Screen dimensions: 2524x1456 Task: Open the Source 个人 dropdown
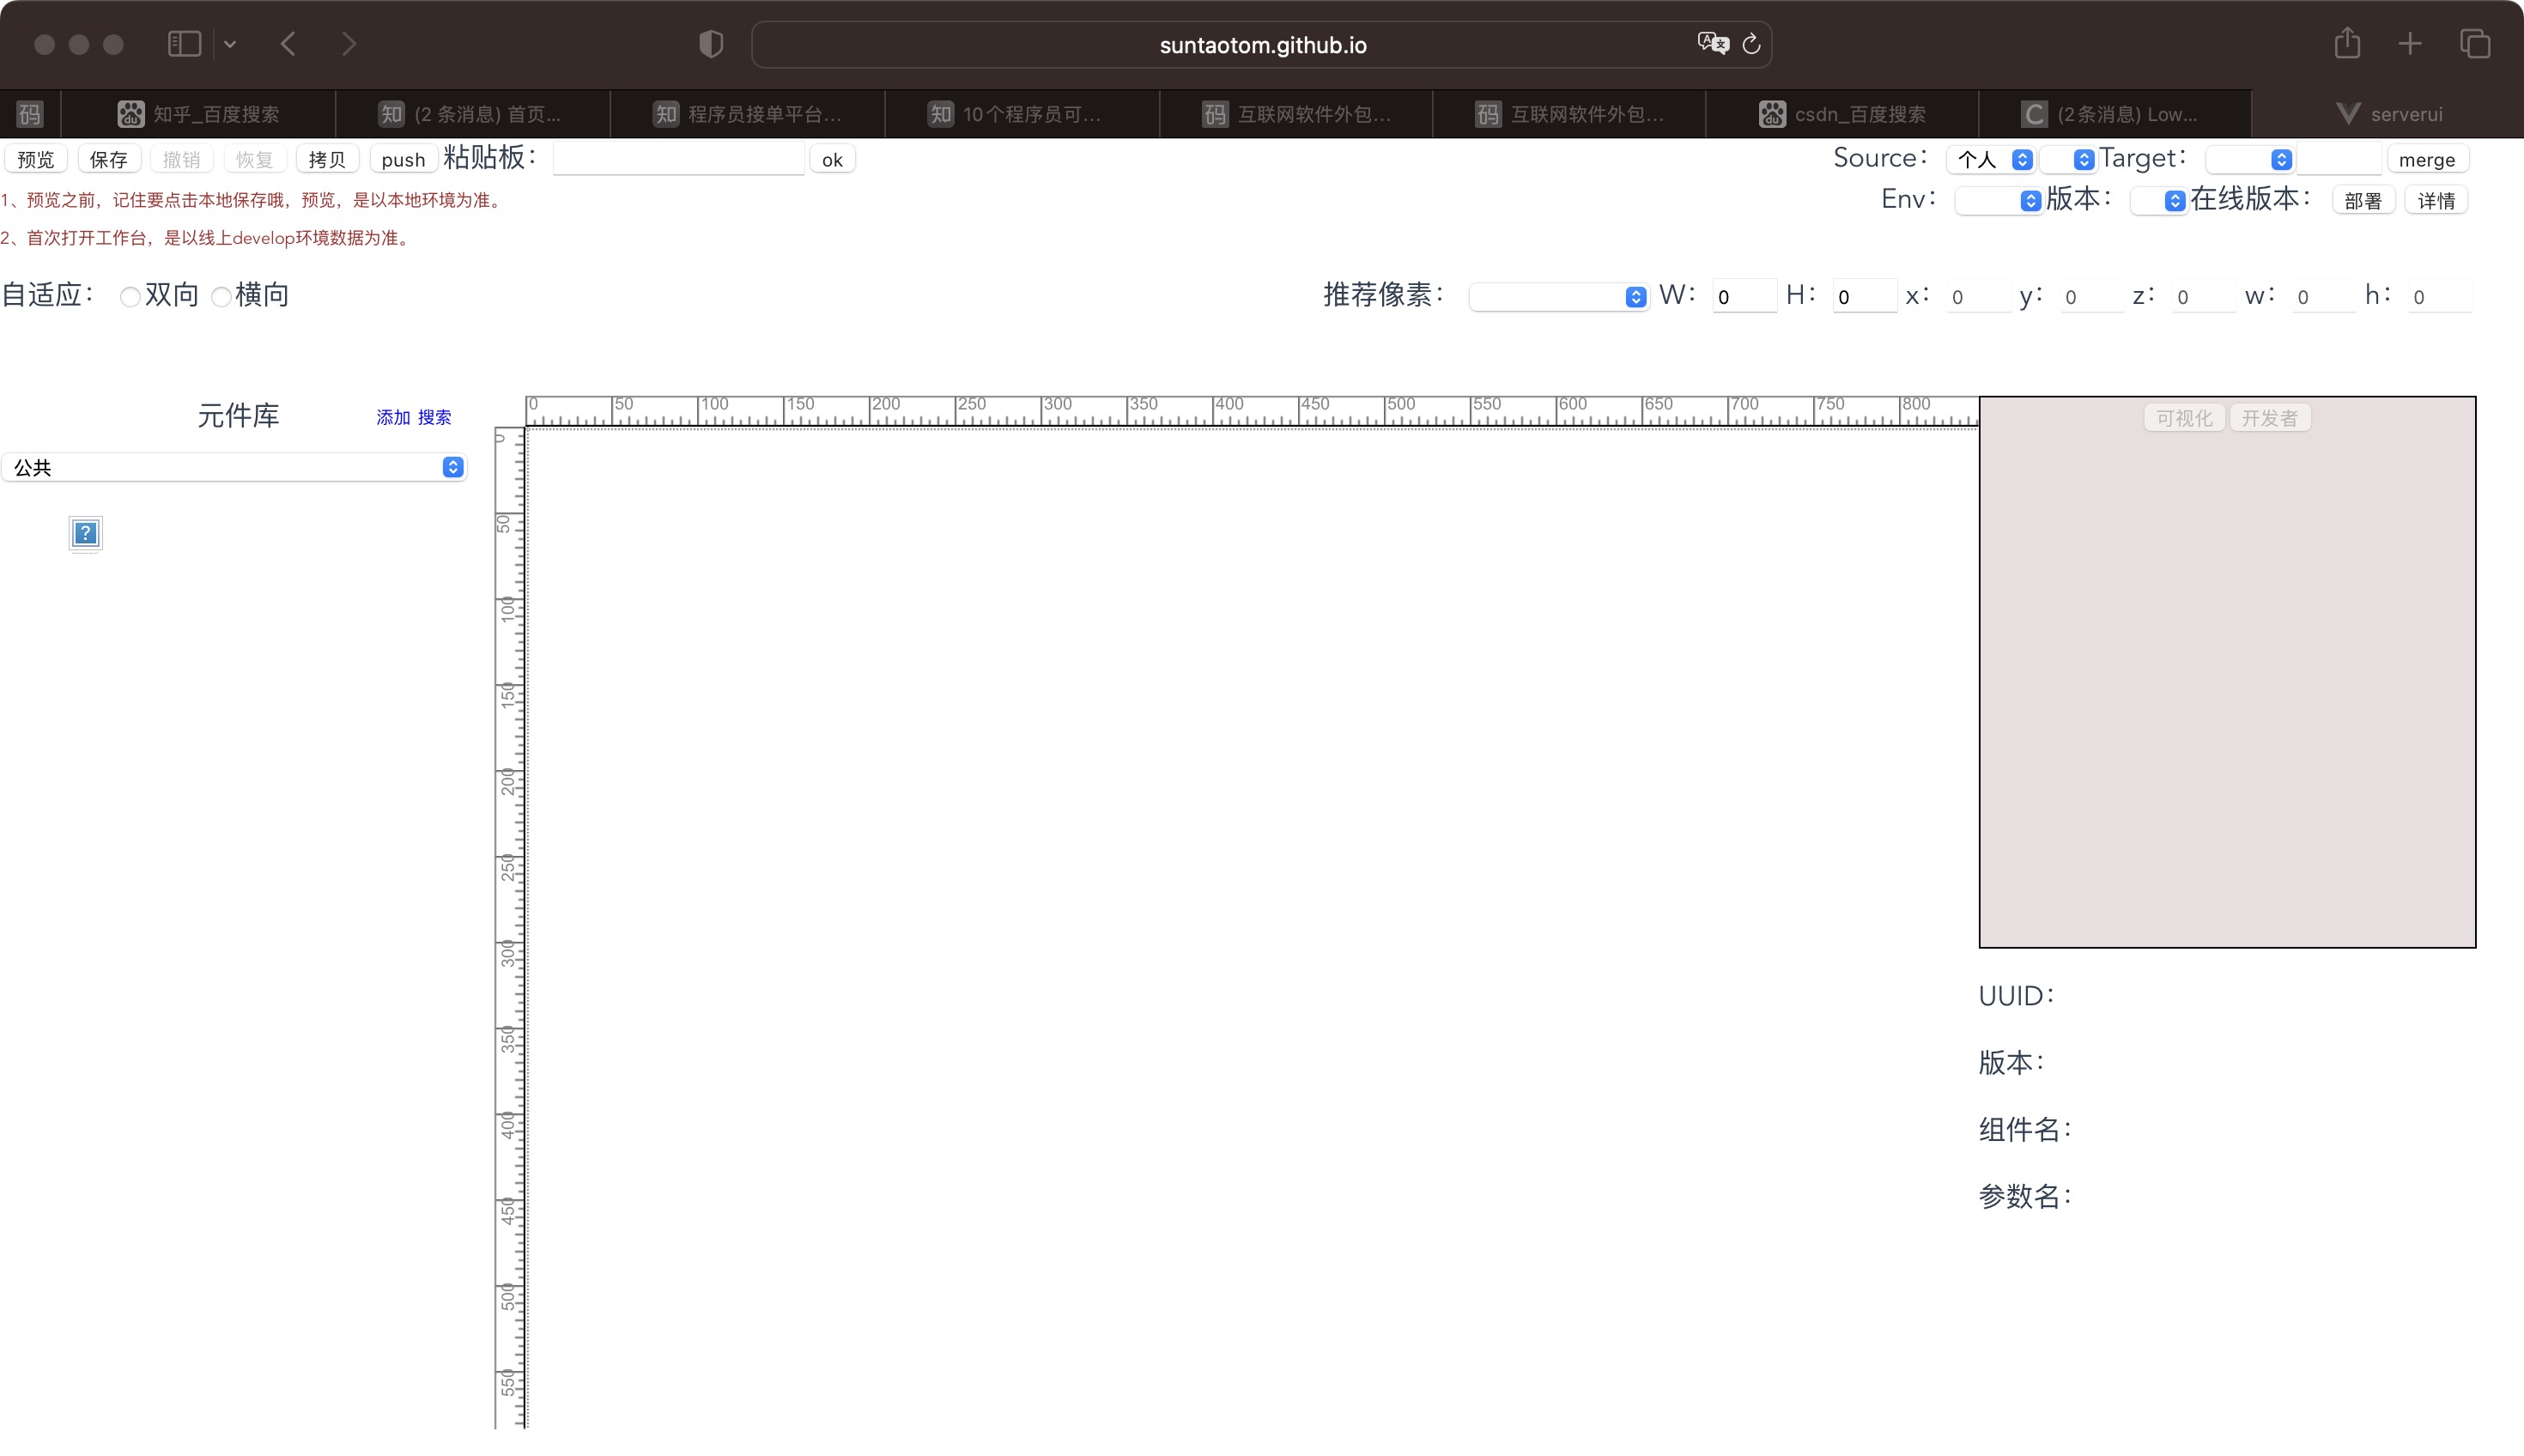click(x=1991, y=159)
